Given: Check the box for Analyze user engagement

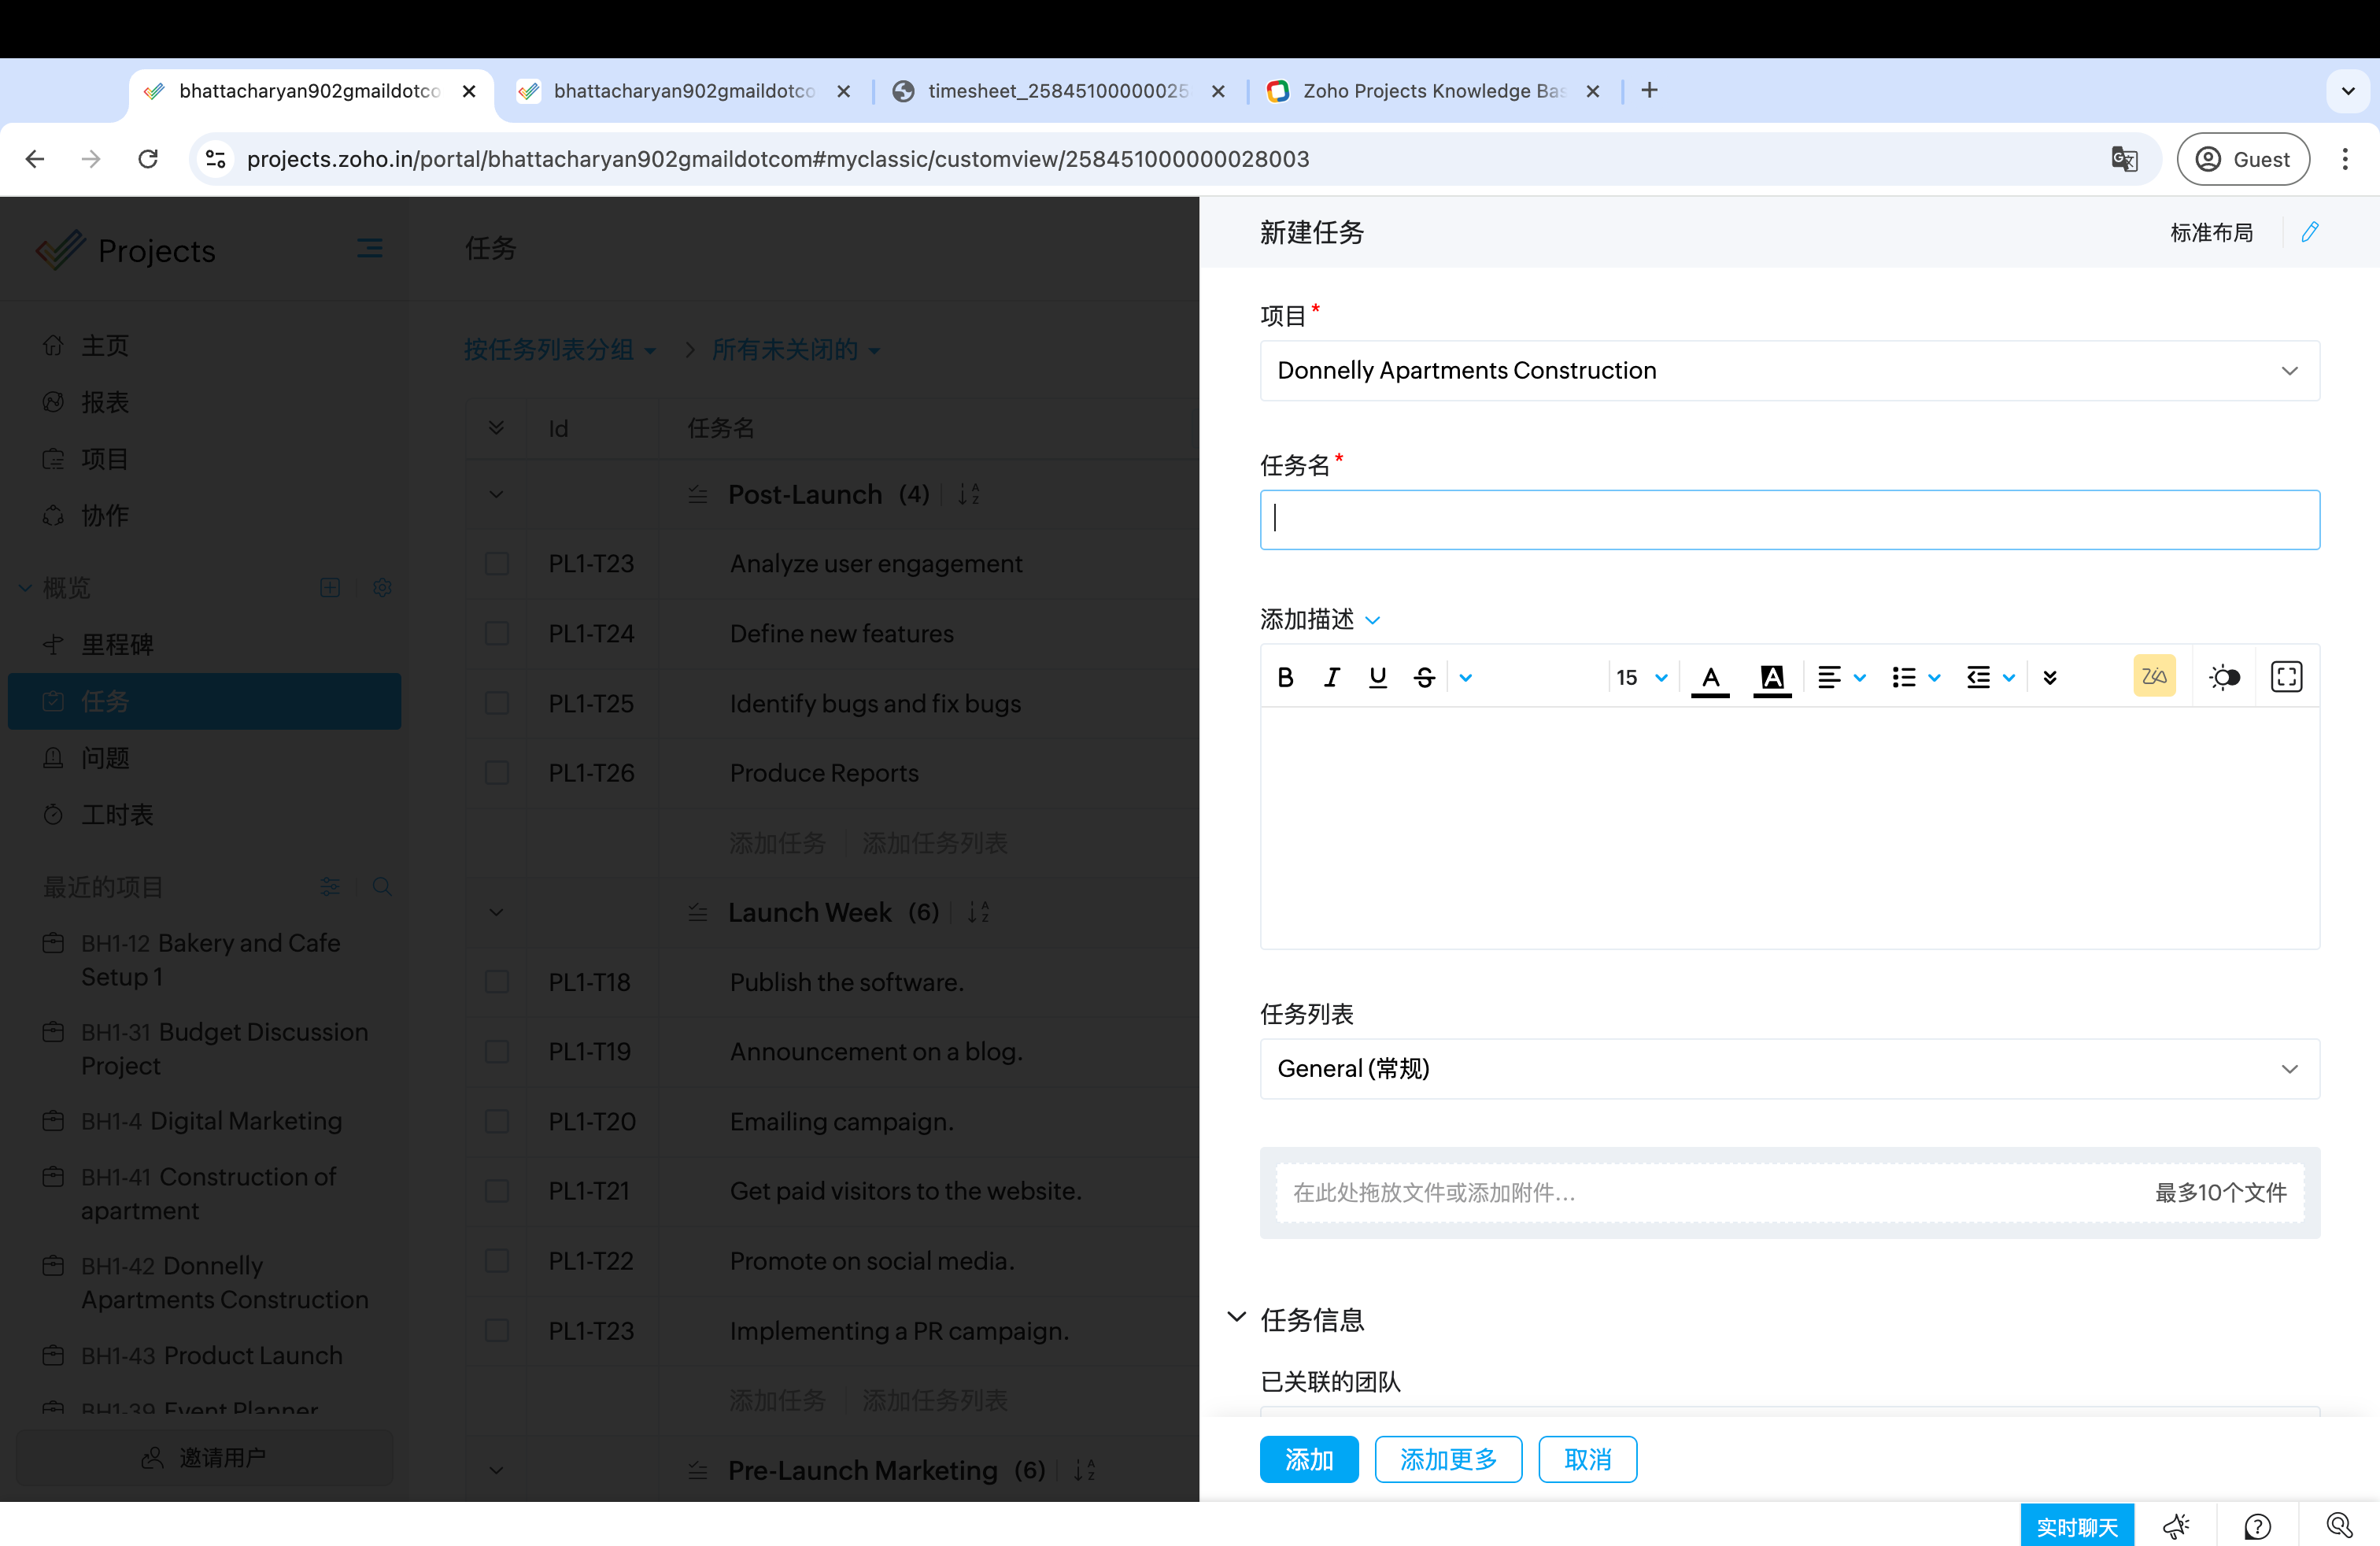Looking at the screenshot, I should [x=497, y=564].
